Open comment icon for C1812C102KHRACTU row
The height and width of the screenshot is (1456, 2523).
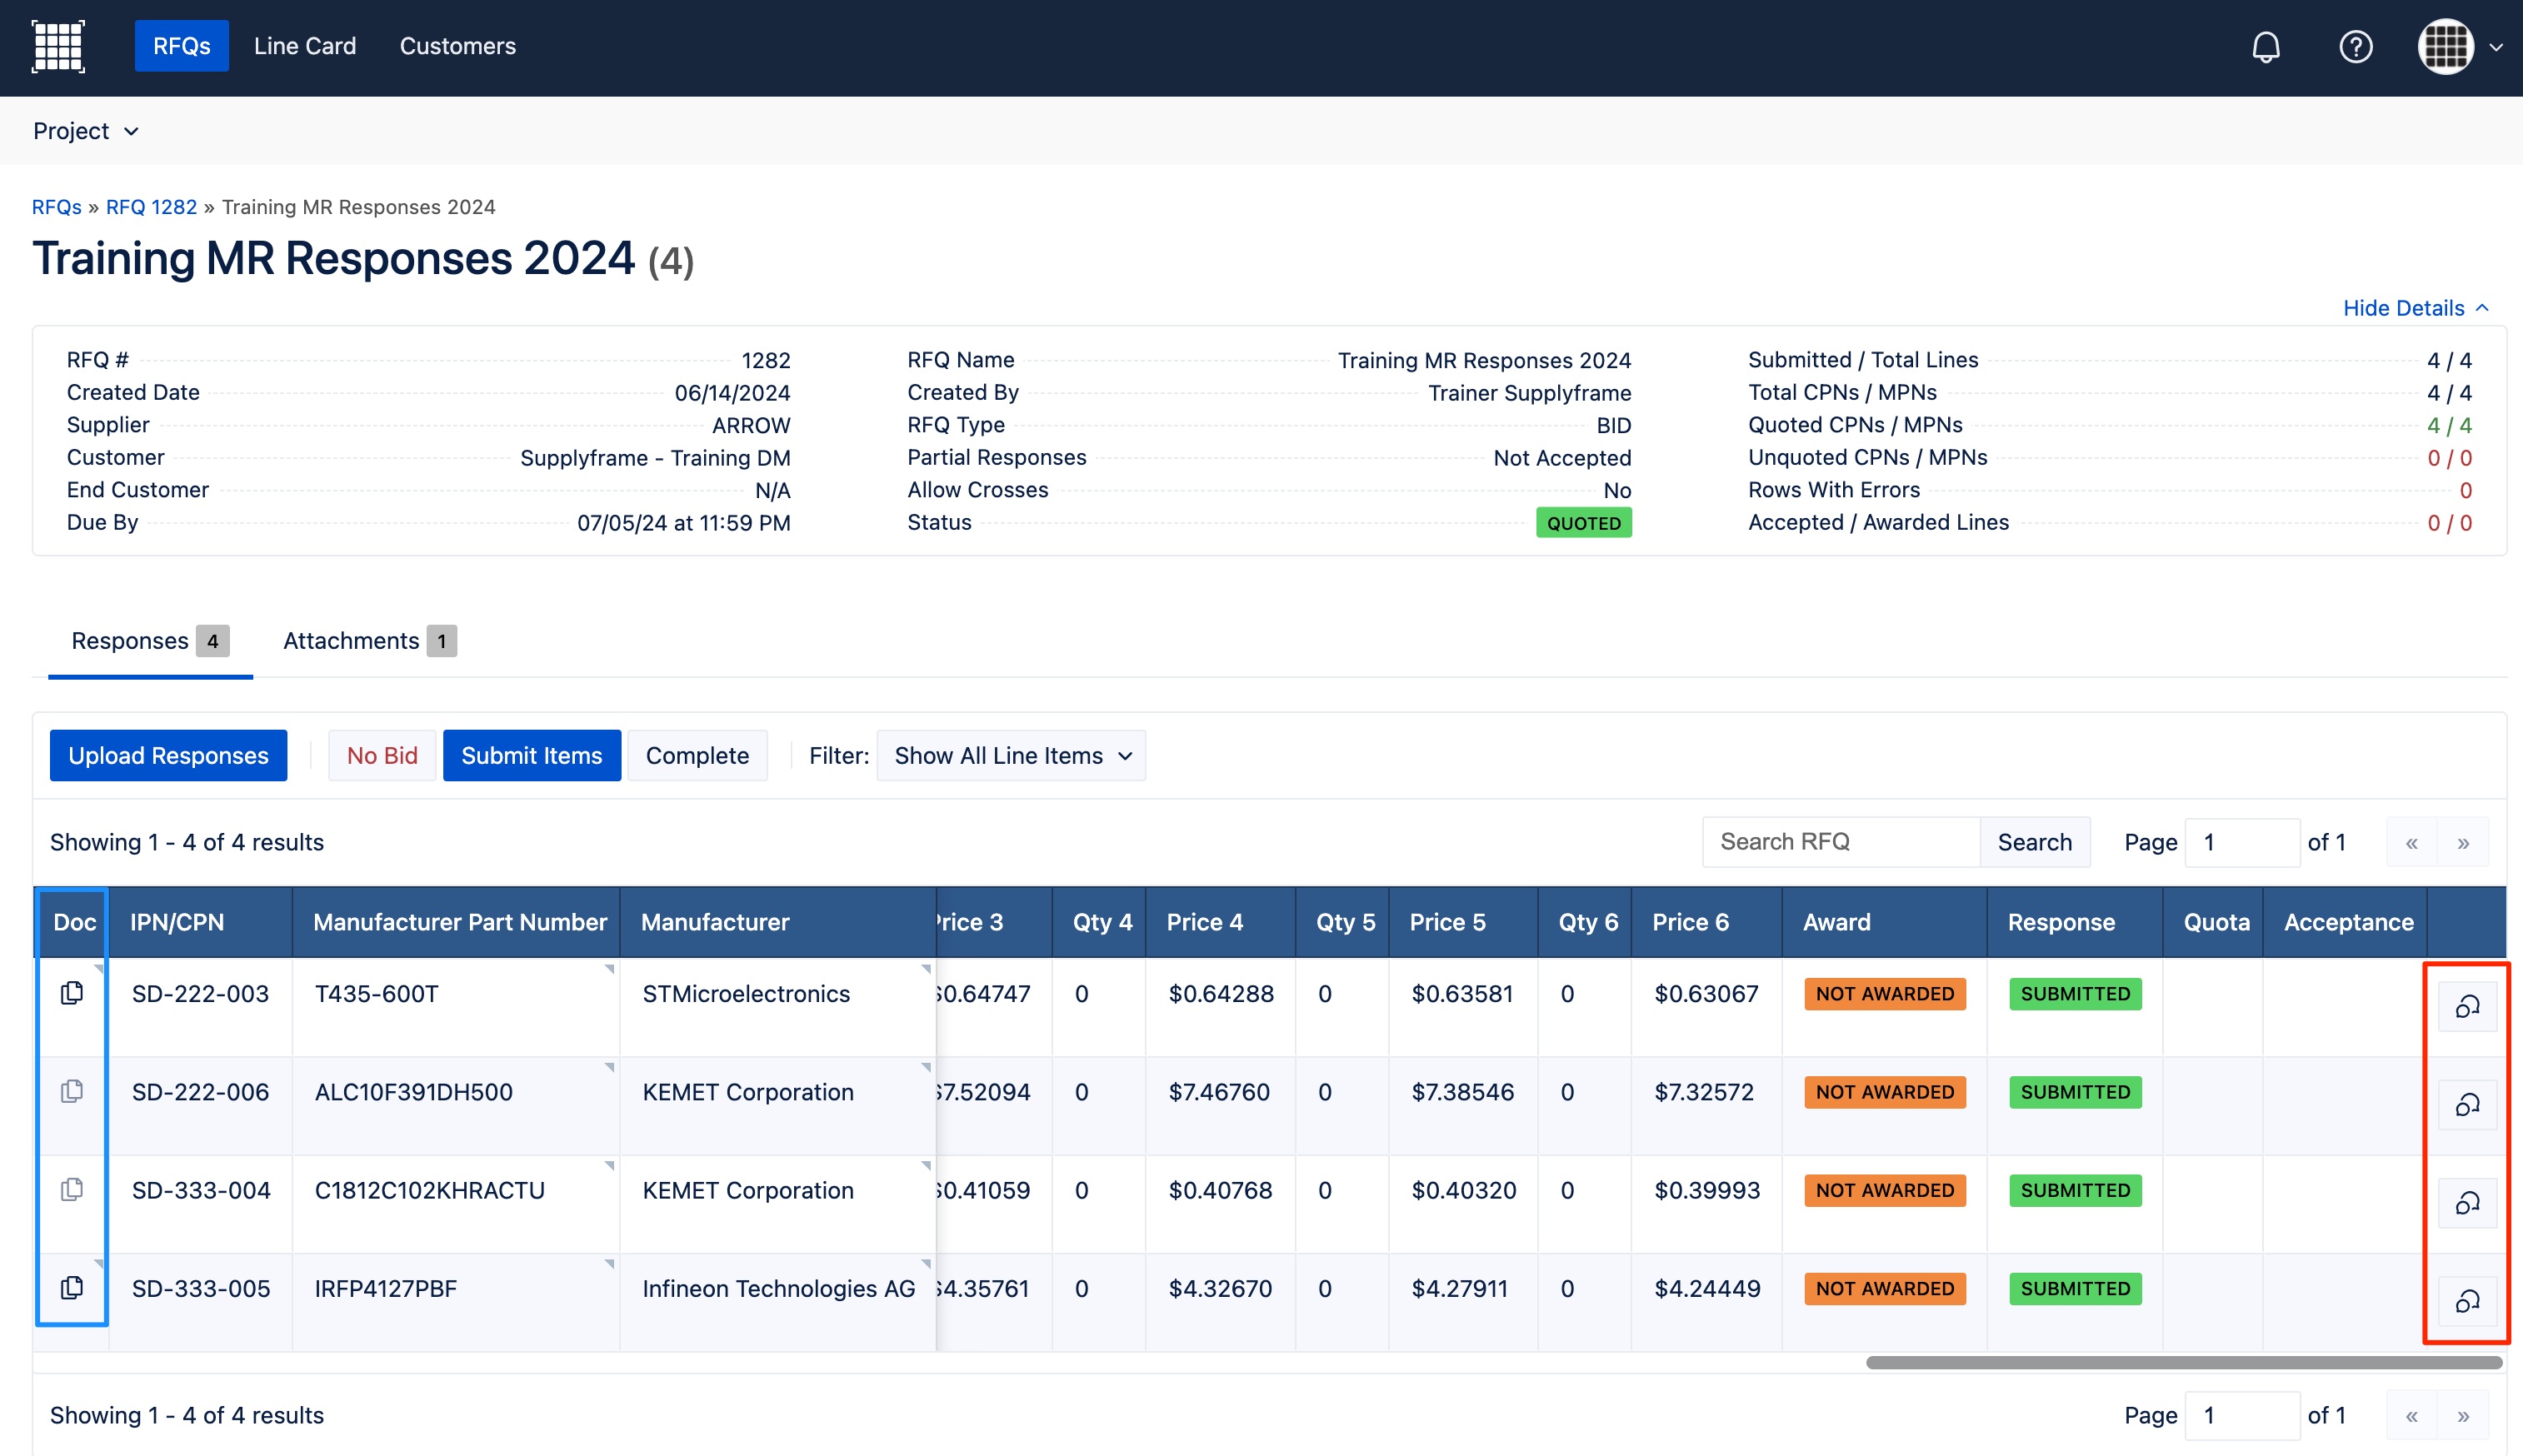coord(2467,1202)
